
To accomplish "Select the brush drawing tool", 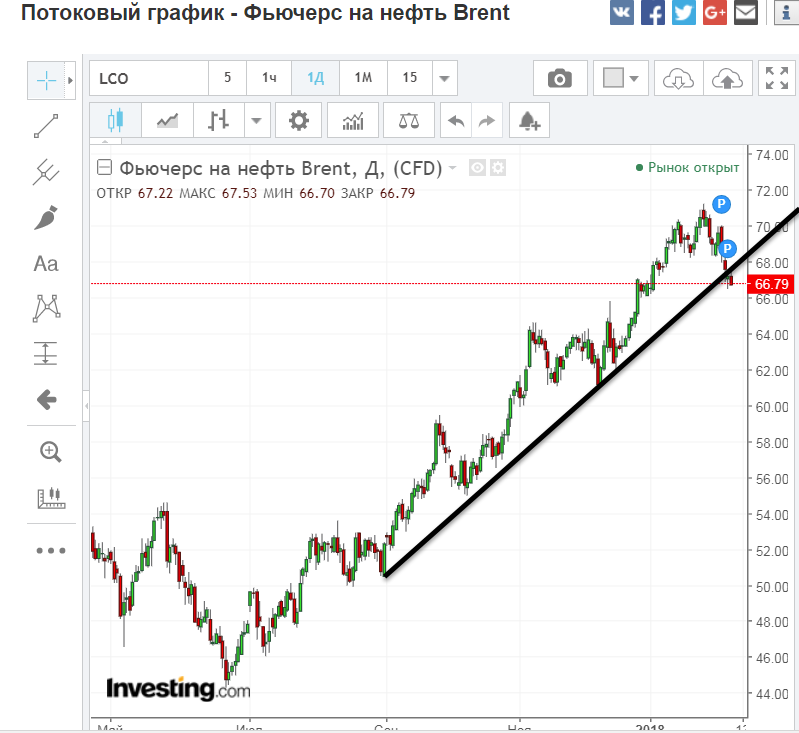I will 46,218.
